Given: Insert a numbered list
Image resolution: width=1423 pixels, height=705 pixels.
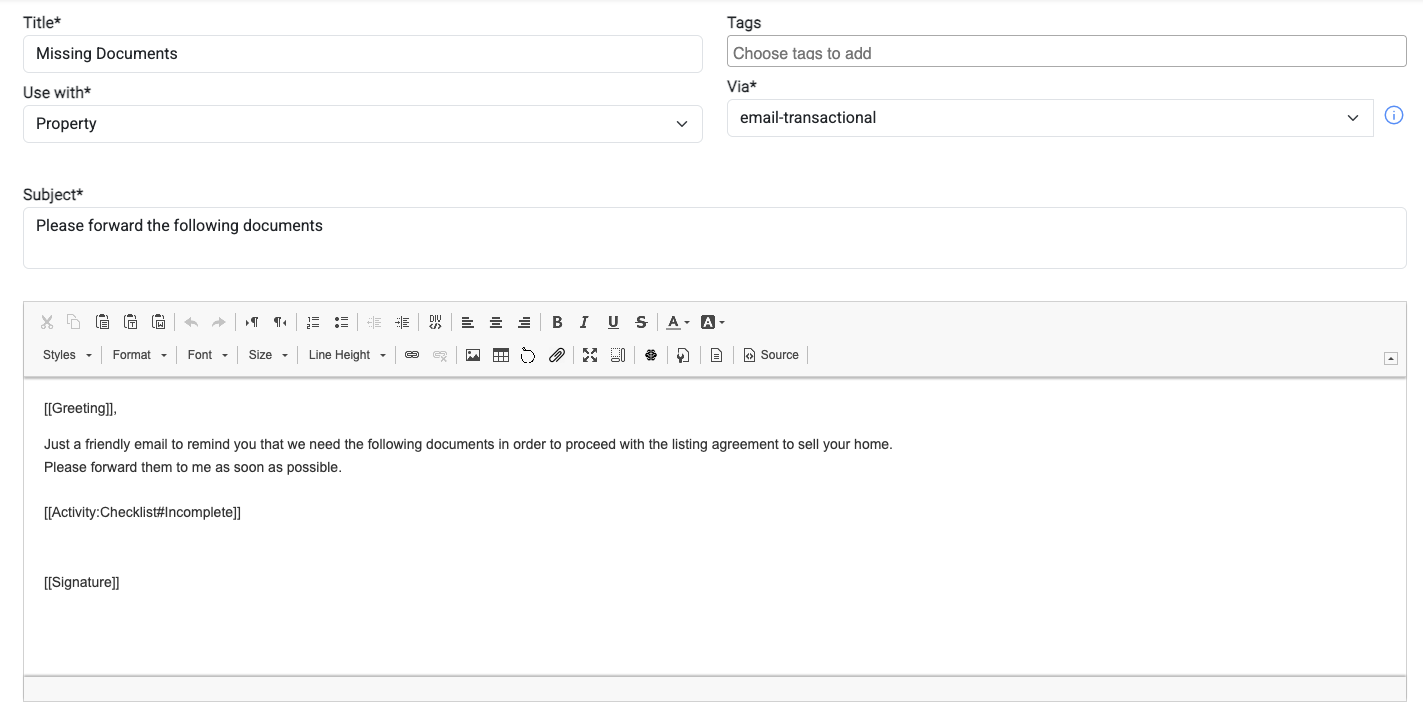Looking at the screenshot, I should [313, 322].
